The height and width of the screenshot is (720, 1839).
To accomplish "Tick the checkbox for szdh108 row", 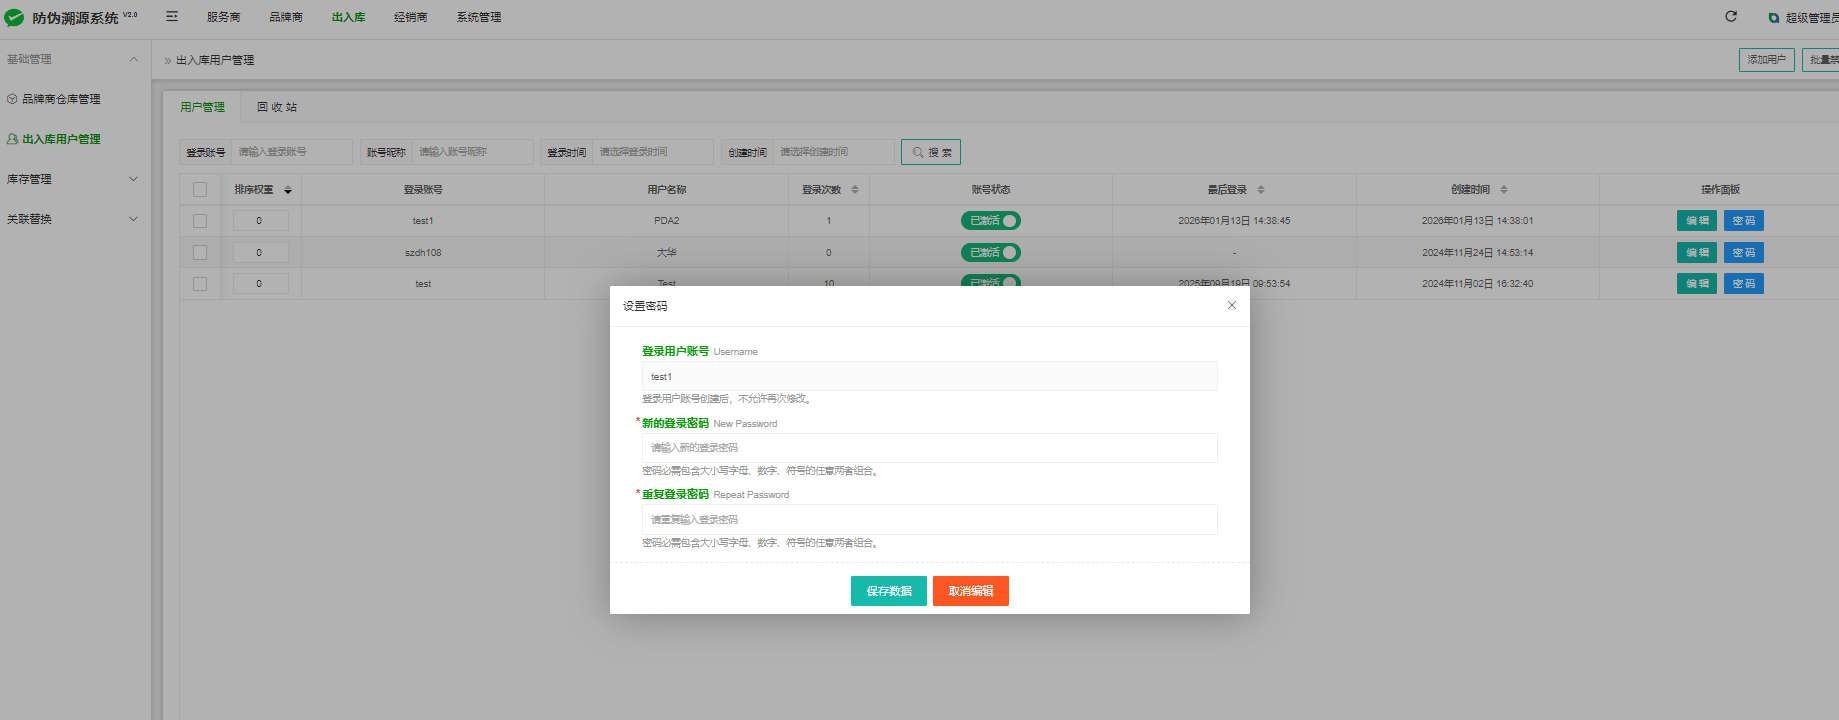I will pyautogui.click(x=200, y=253).
